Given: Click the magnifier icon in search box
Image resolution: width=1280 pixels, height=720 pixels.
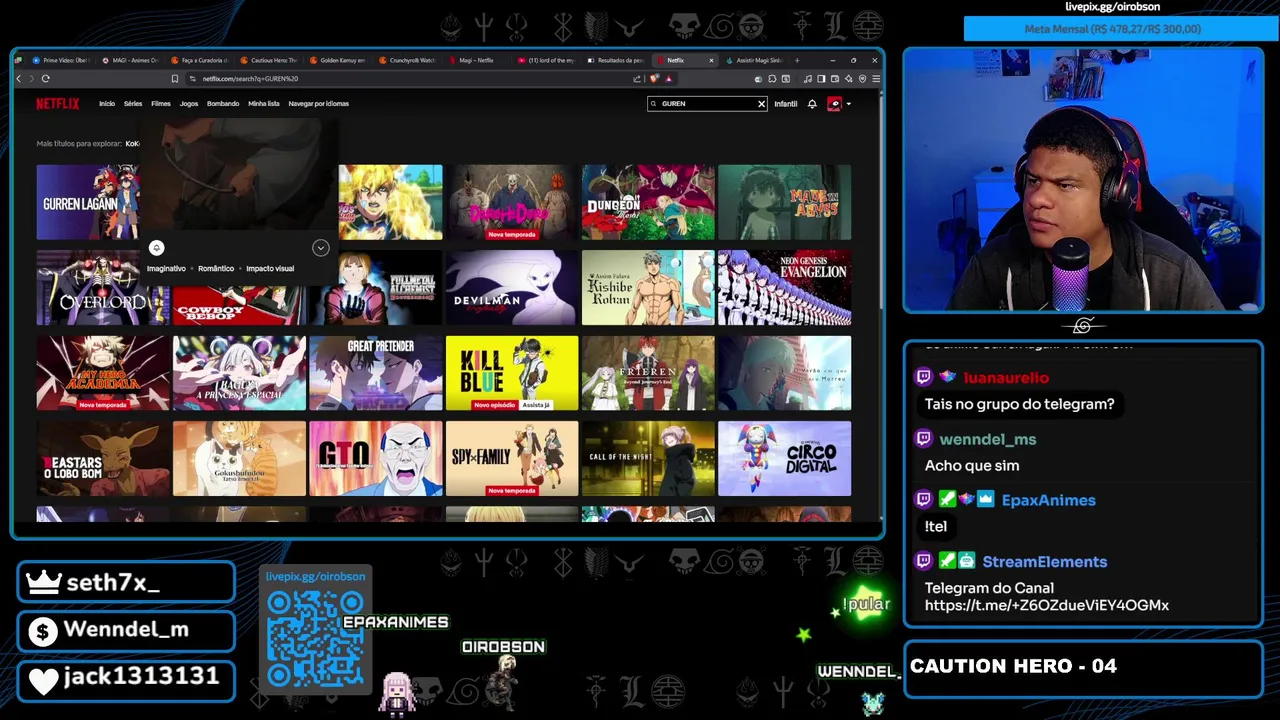Looking at the screenshot, I should coord(654,104).
